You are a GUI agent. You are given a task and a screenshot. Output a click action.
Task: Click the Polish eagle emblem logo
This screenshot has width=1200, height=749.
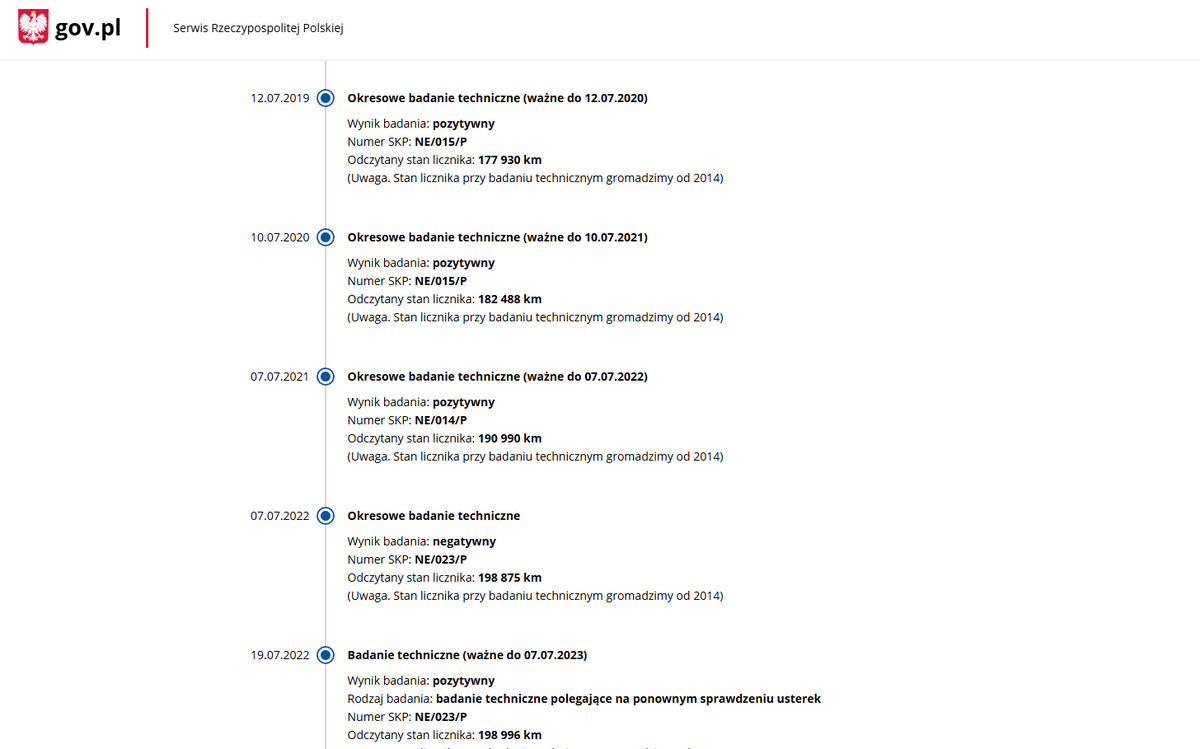pyautogui.click(x=33, y=27)
